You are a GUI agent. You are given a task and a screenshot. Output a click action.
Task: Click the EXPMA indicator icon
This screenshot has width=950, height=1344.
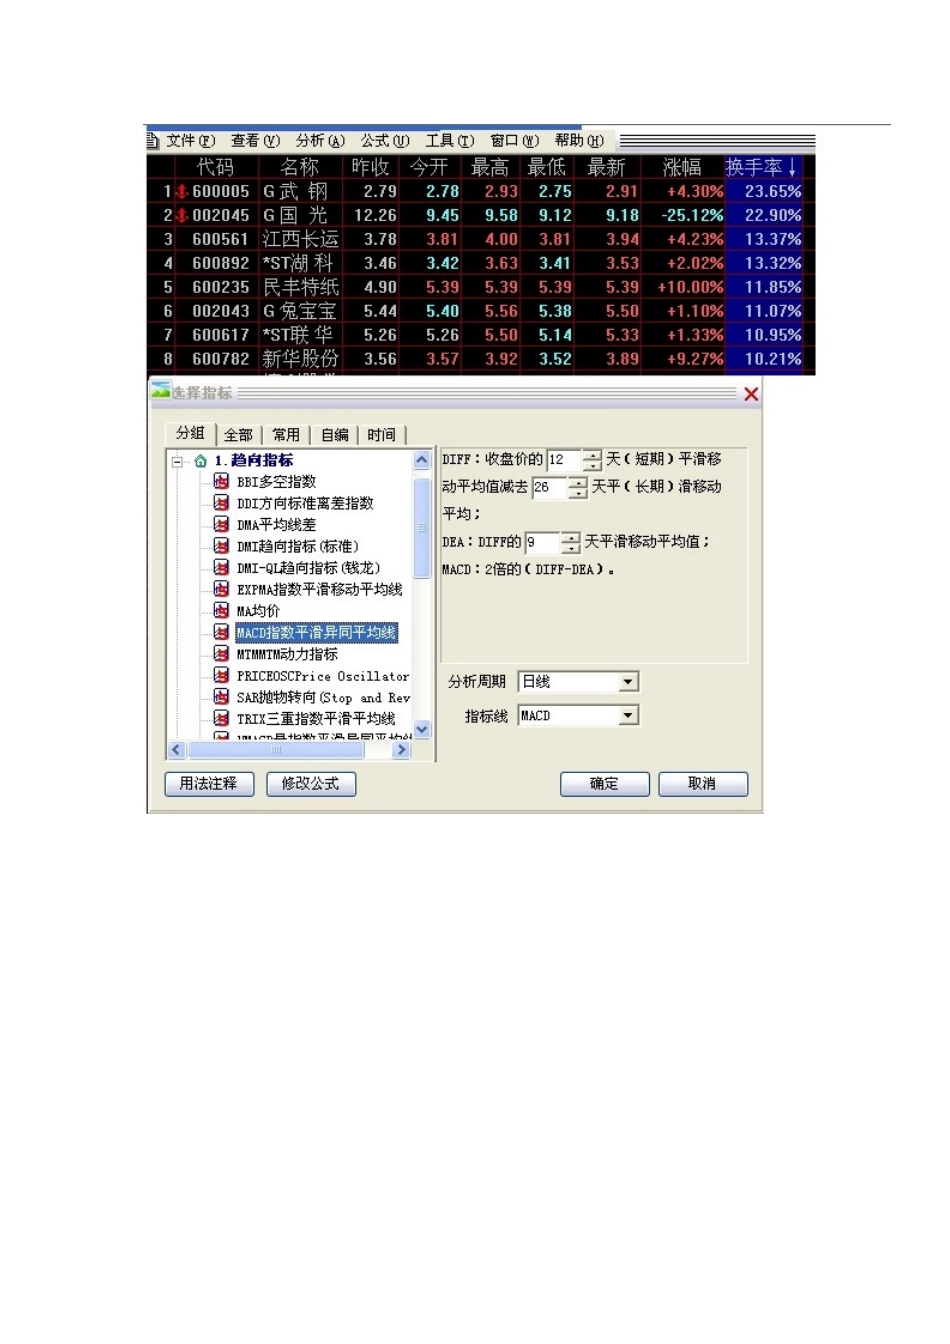pyautogui.click(x=221, y=589)
